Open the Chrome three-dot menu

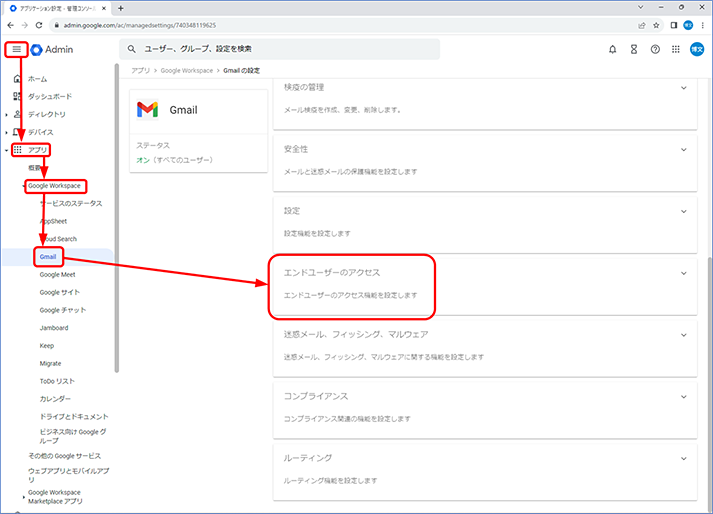click(703, 25)
